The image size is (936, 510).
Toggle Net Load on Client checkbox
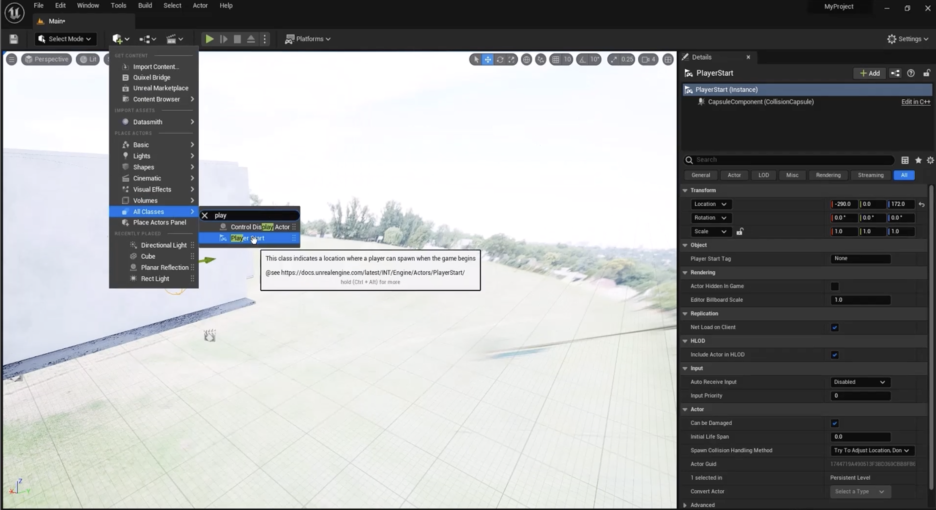click(835, 328)
